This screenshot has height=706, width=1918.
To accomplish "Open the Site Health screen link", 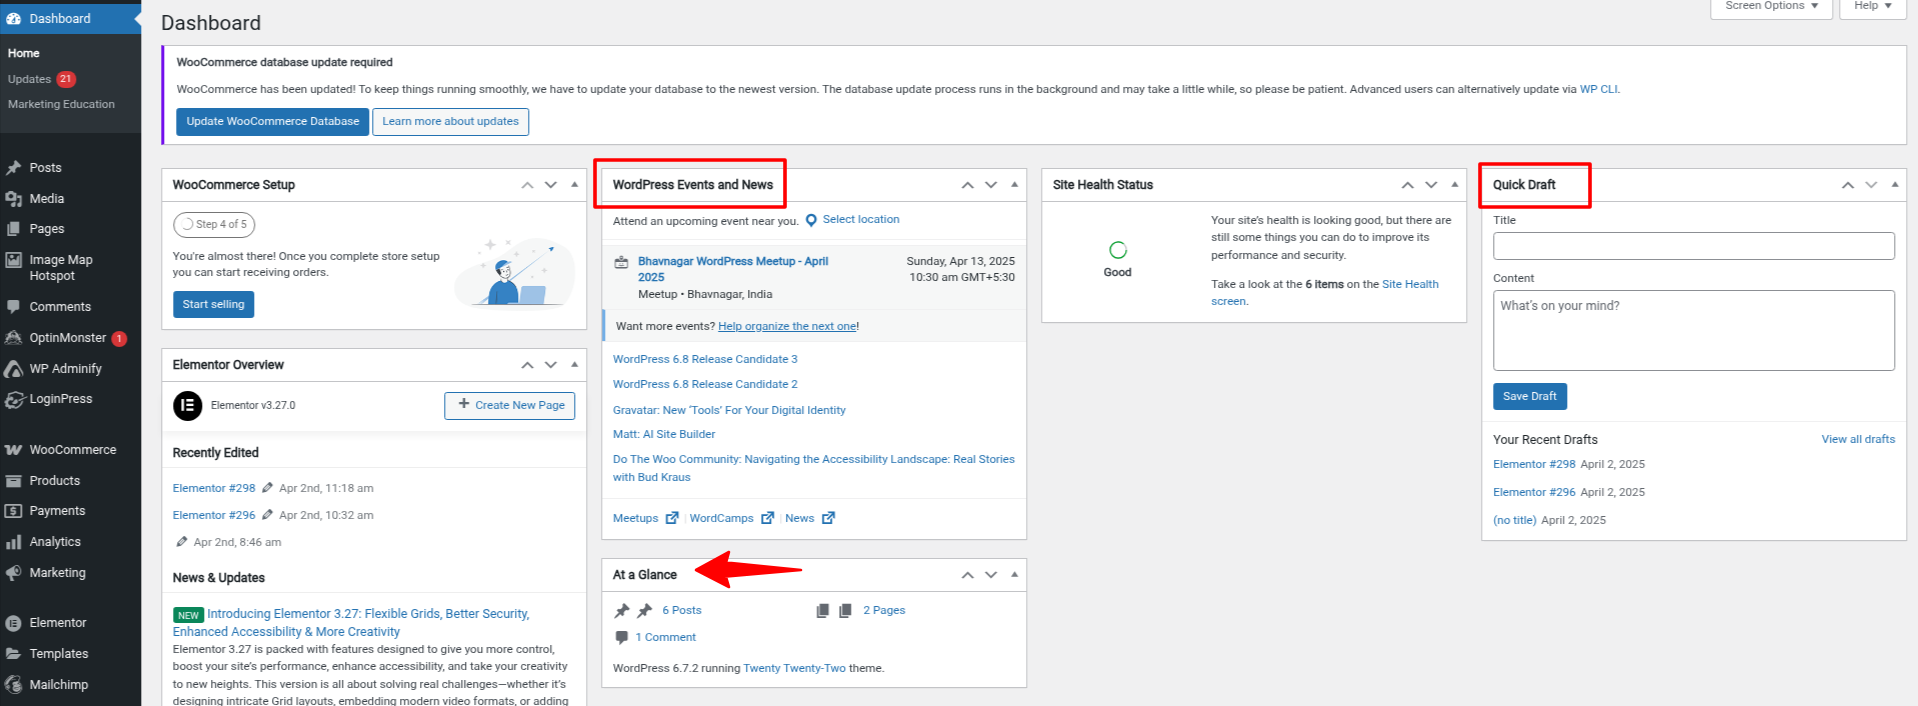I will (x=1325, y=293).
